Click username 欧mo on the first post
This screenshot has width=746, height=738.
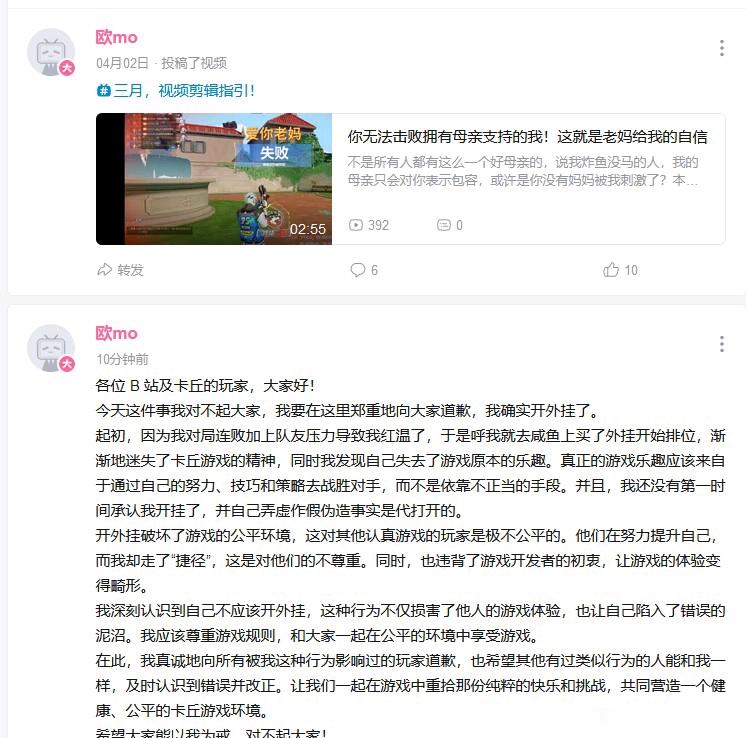coord(117,37)
